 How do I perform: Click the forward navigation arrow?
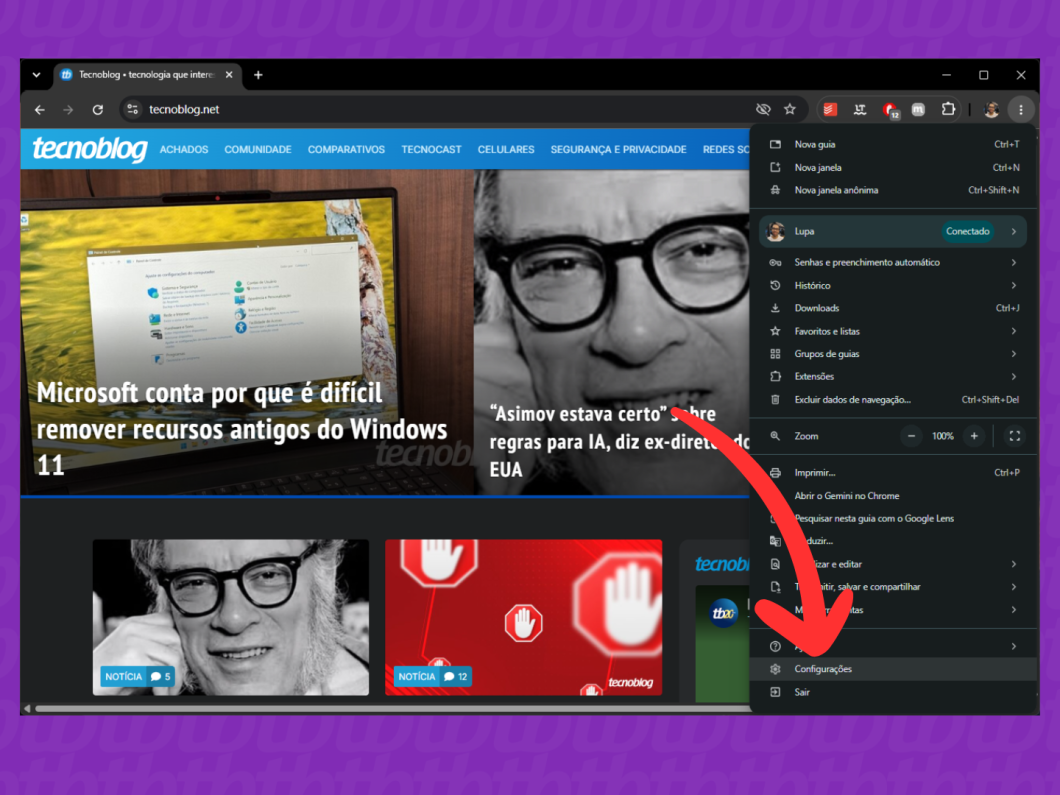click(68, 110)
